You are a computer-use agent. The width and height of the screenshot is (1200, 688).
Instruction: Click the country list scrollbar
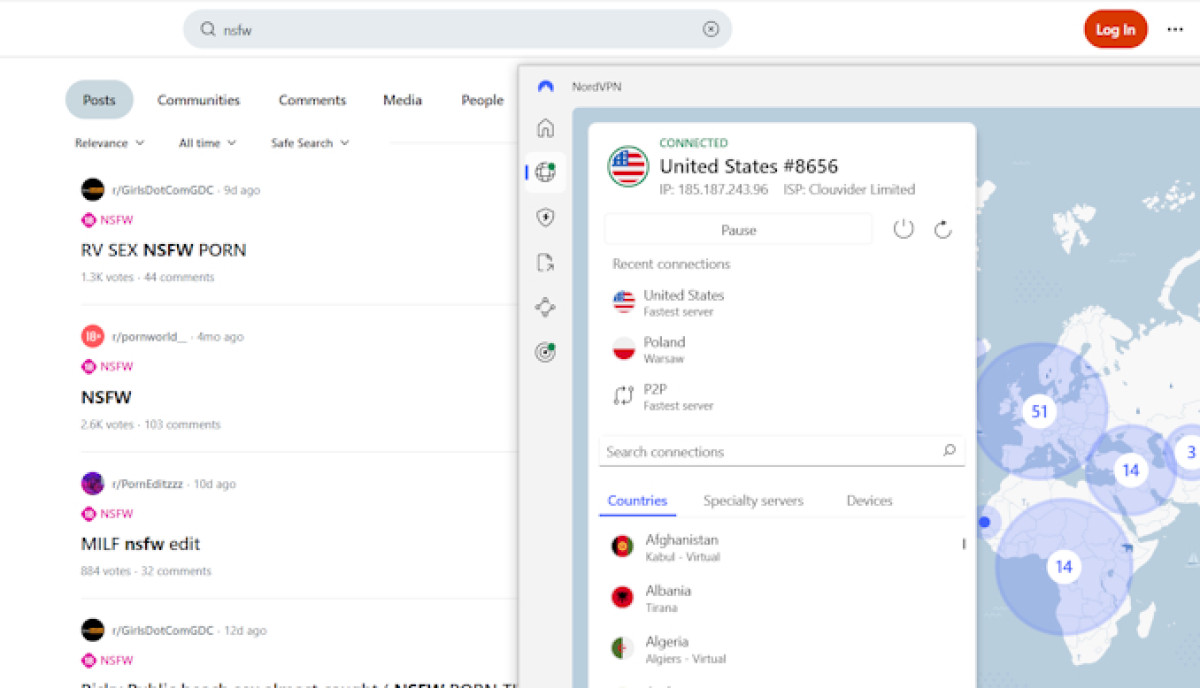[x=964, y=544]
